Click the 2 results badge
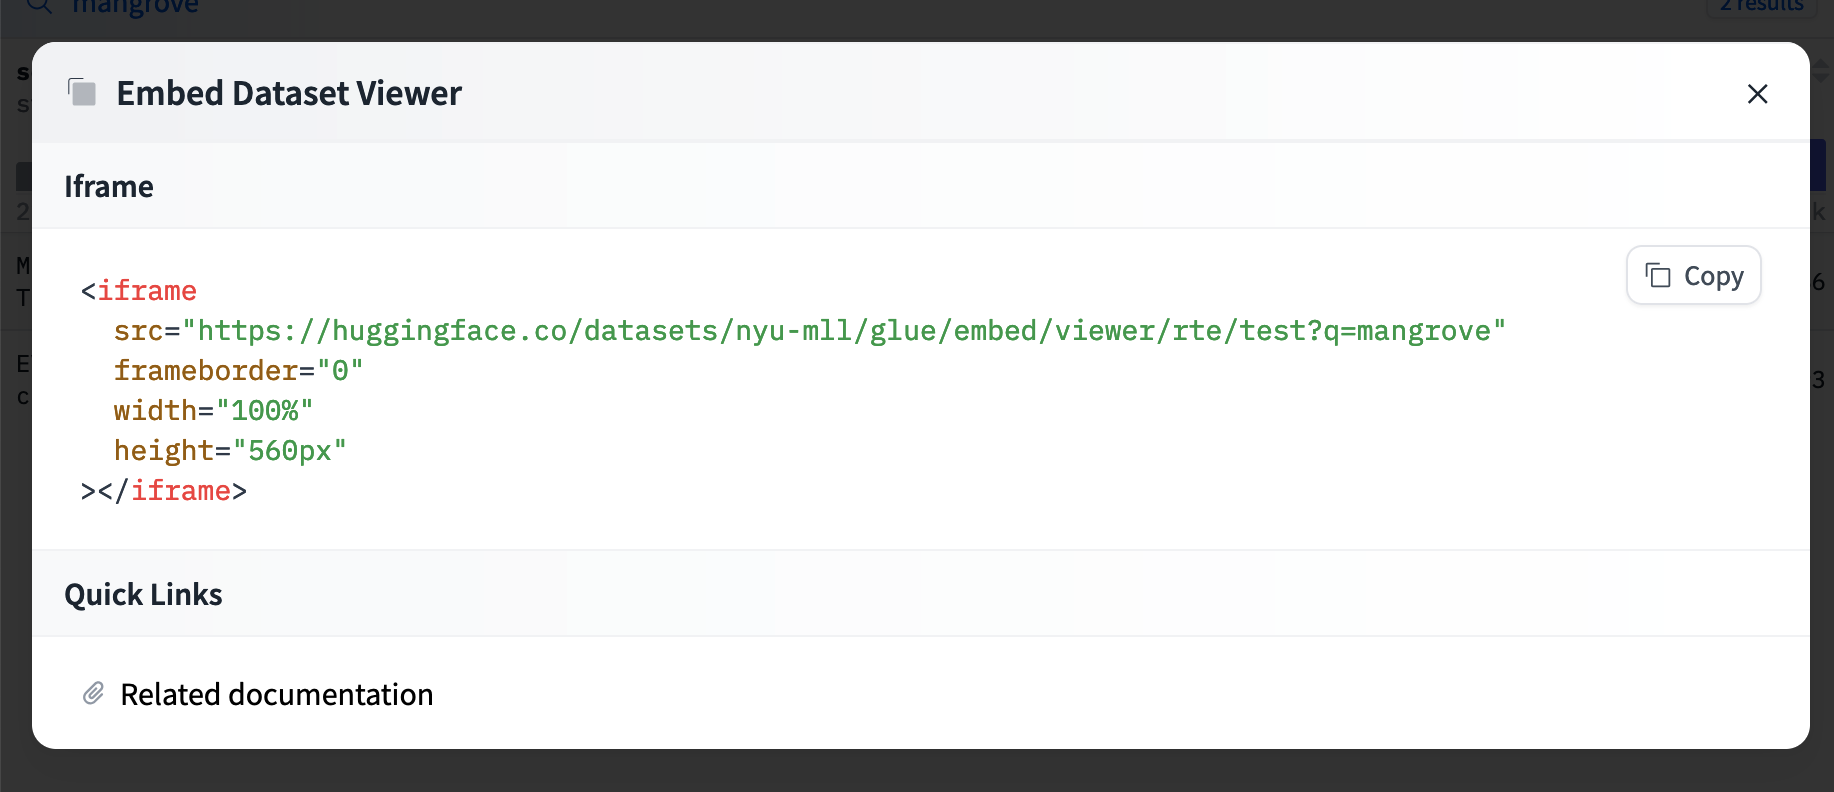1834x792 pixels. 1761,6
